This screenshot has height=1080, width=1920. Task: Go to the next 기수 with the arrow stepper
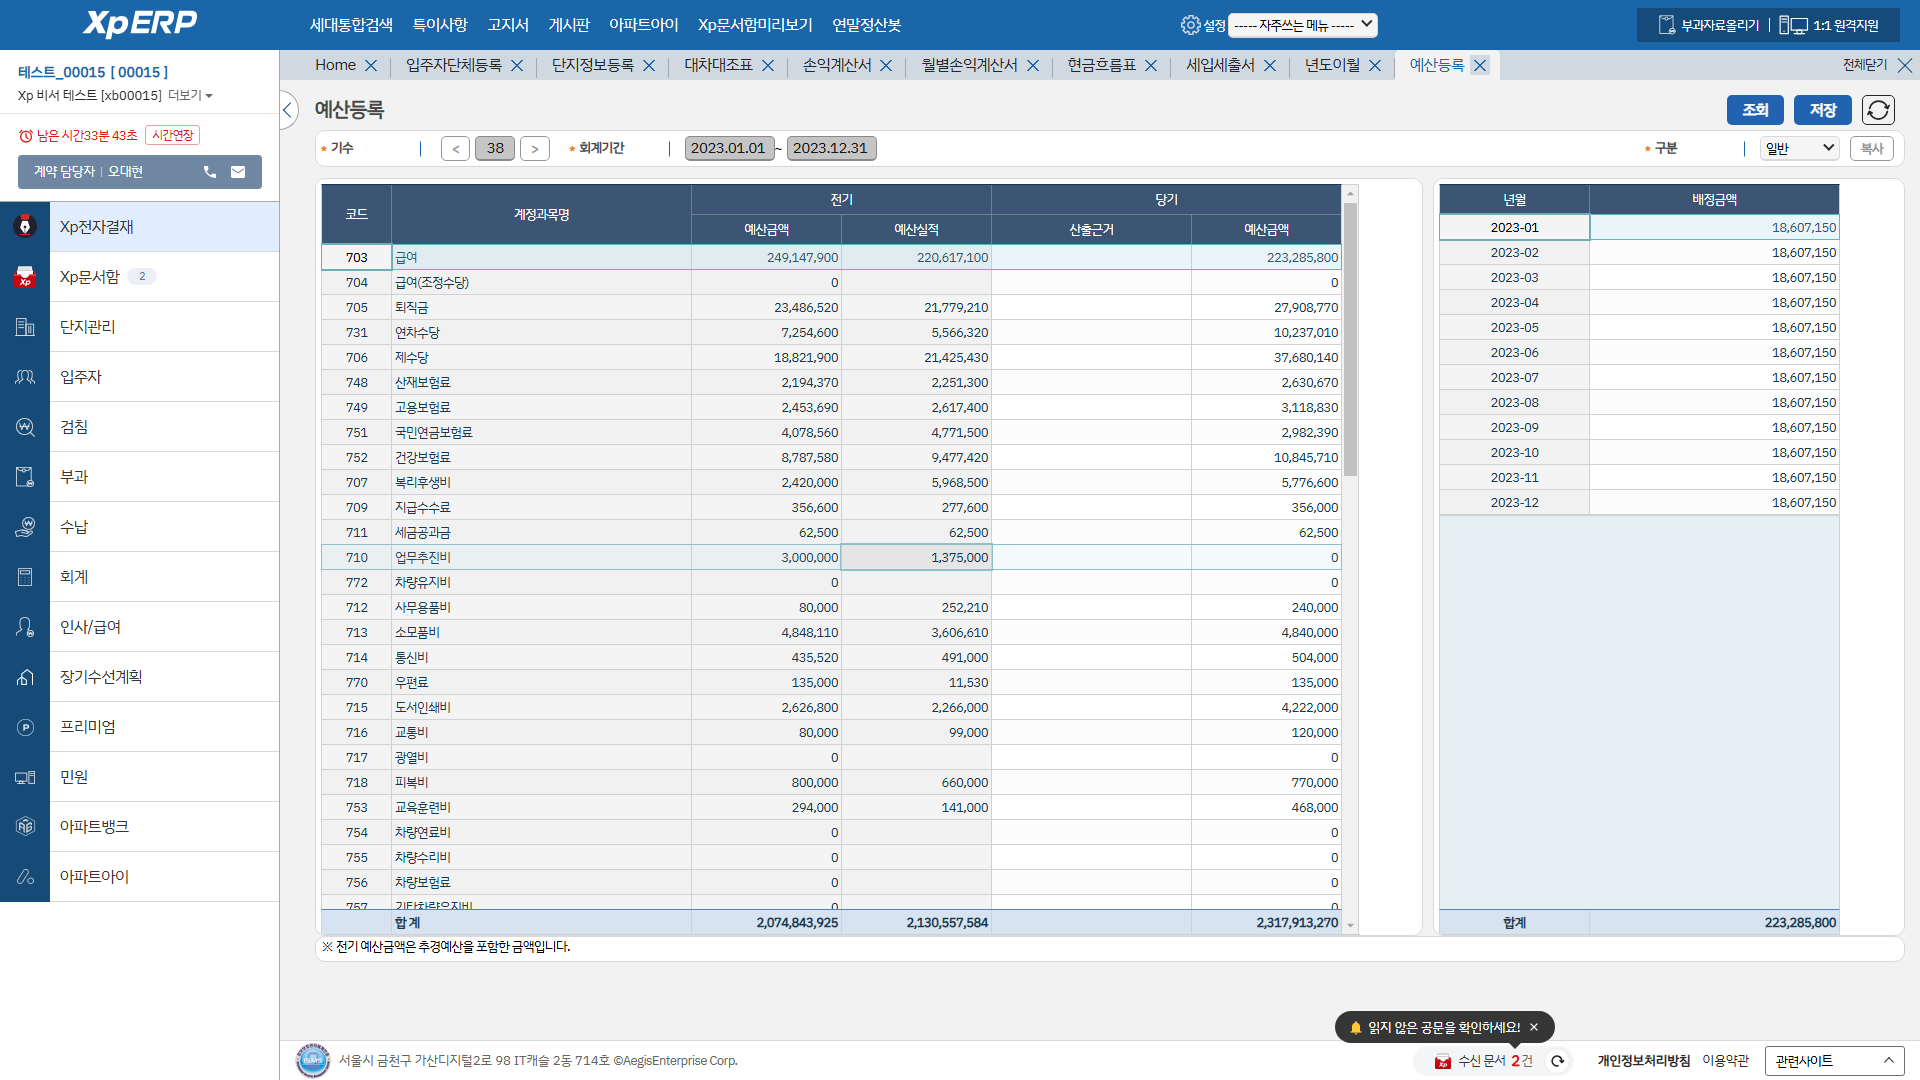535,149
